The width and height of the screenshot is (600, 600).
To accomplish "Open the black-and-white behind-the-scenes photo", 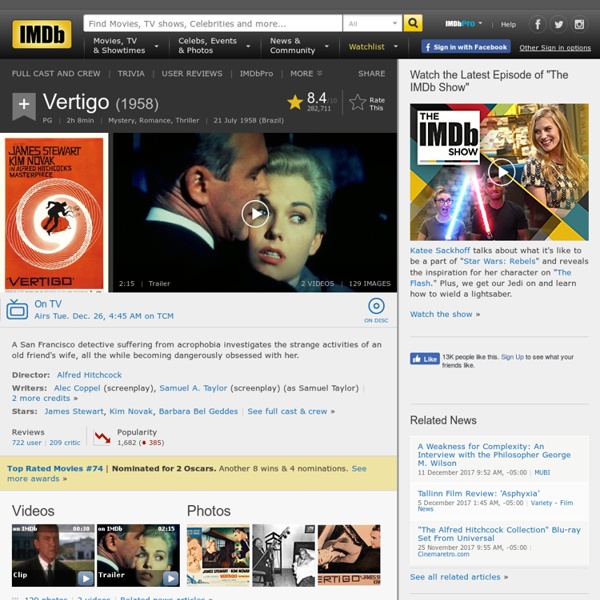I will click(x=284, y=556).
